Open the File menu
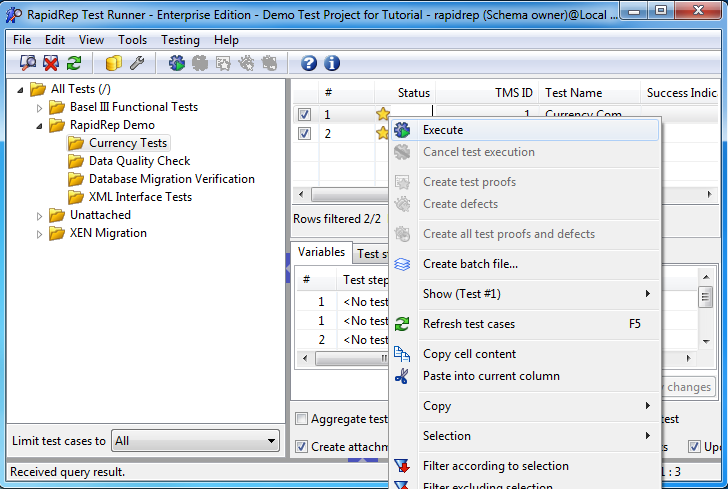The width and height of the screenshot is (728, 489). 22,40
